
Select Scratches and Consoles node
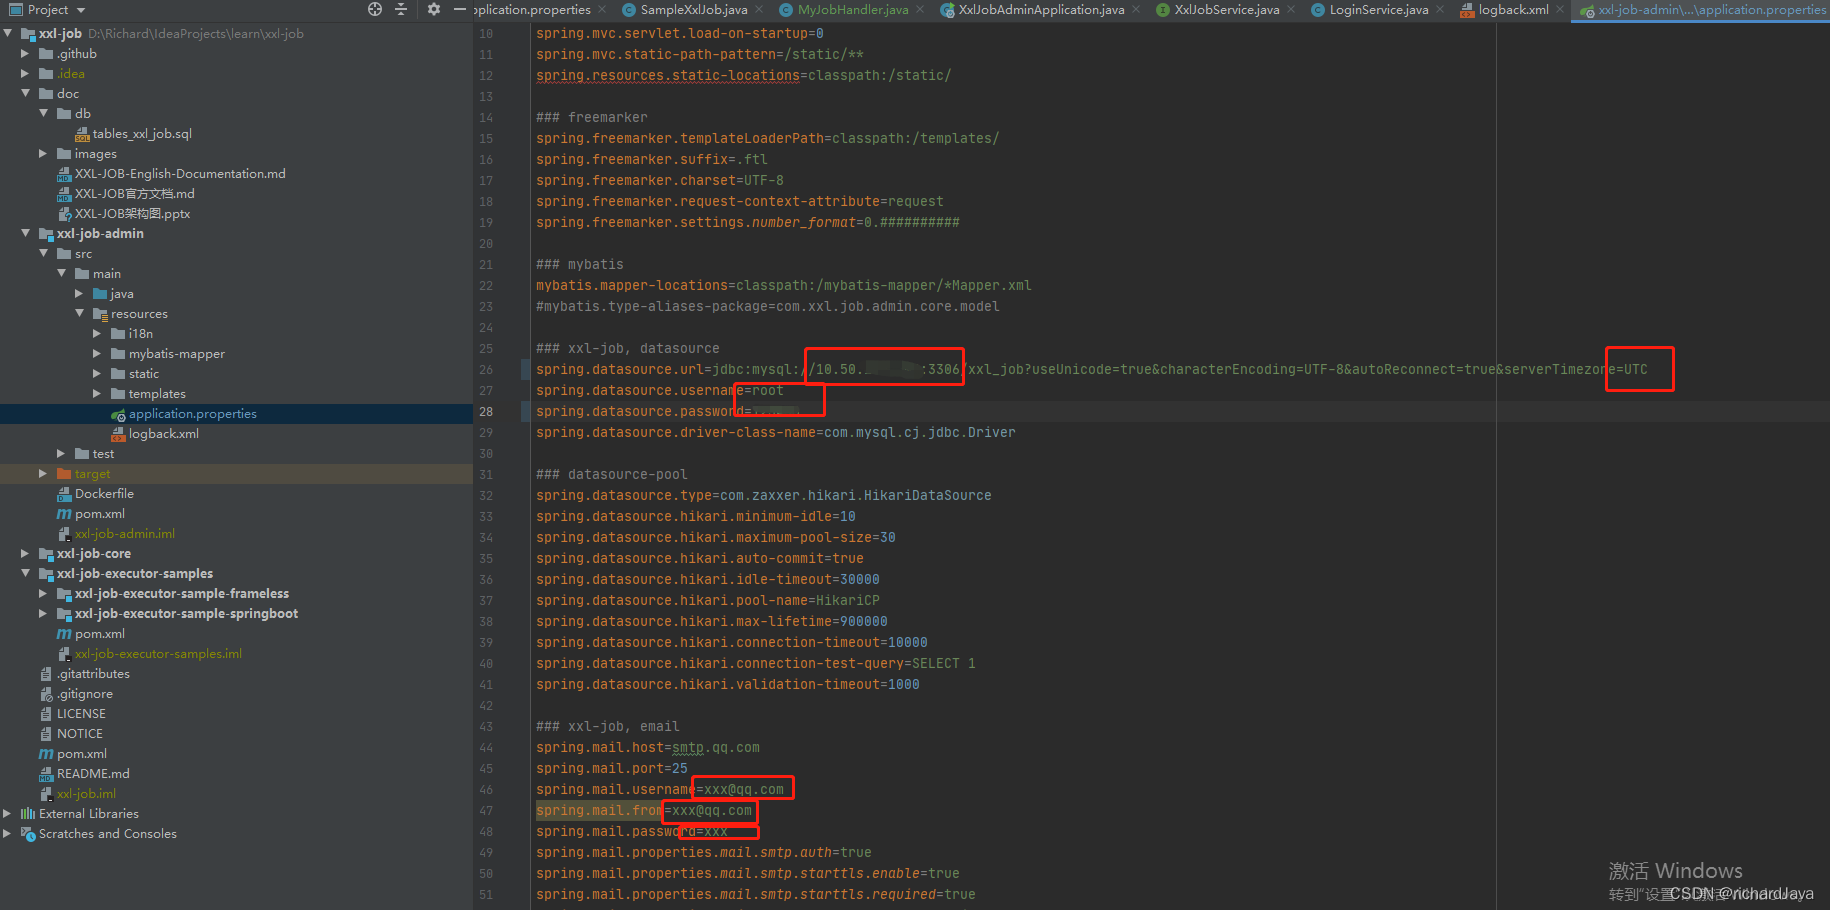click(107, 833)
